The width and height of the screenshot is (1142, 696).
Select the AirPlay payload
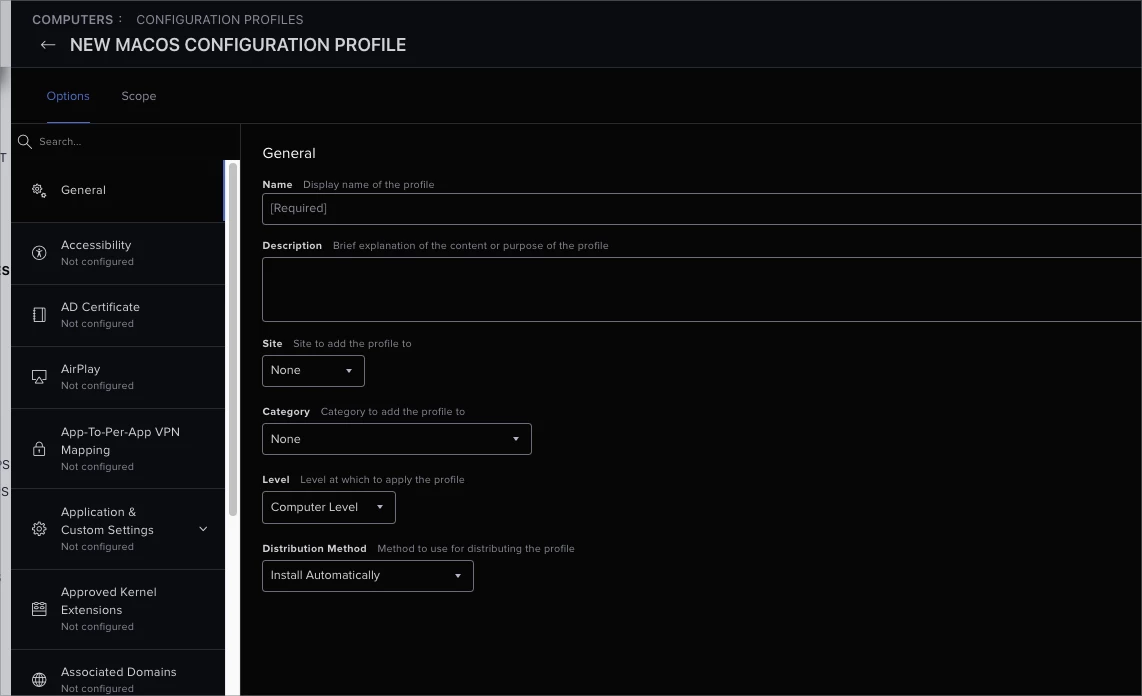118,376
